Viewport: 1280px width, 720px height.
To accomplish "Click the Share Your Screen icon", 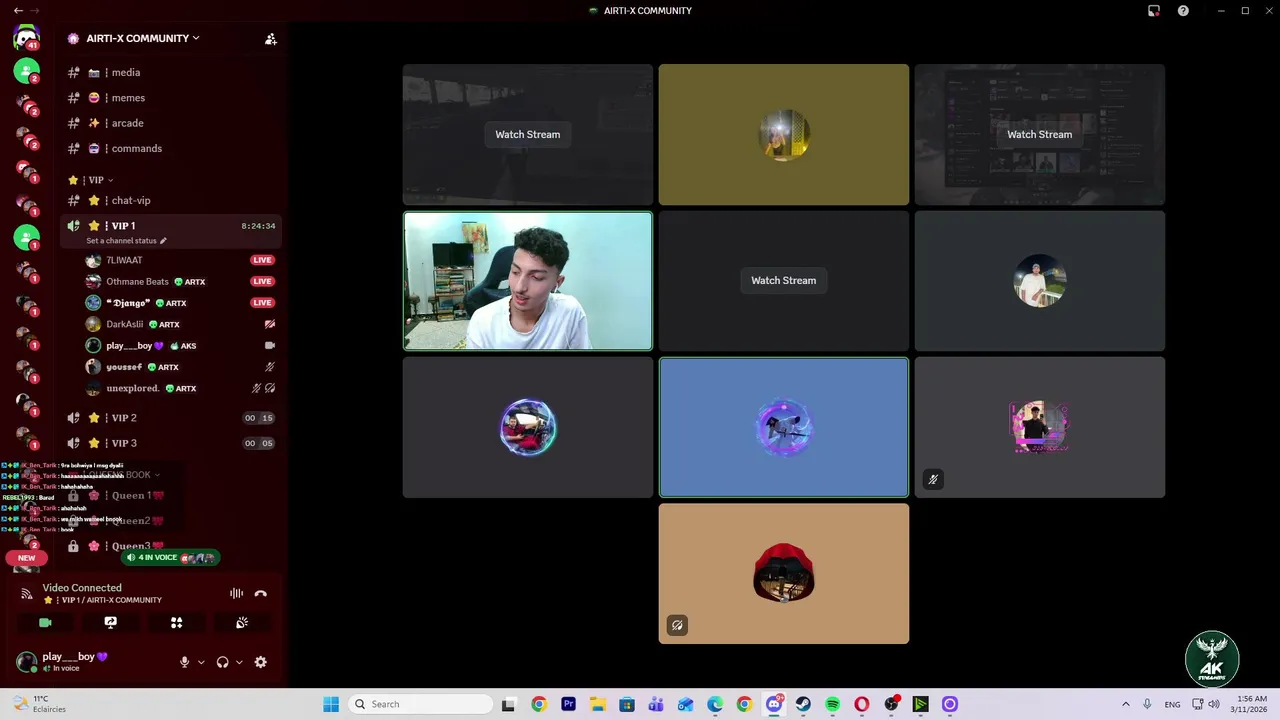I will [110, 622].
